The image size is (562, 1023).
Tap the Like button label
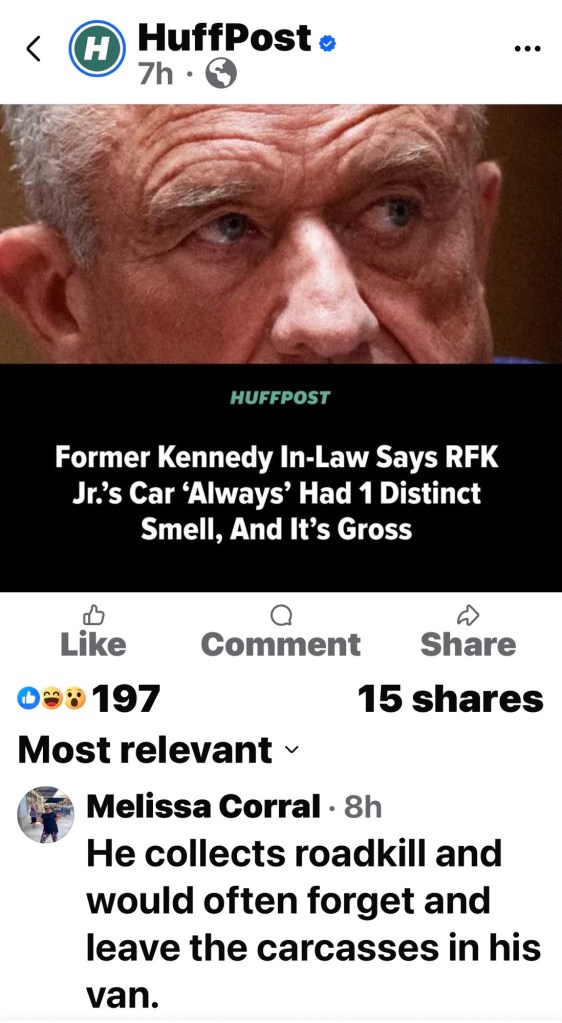coord(93,645)
